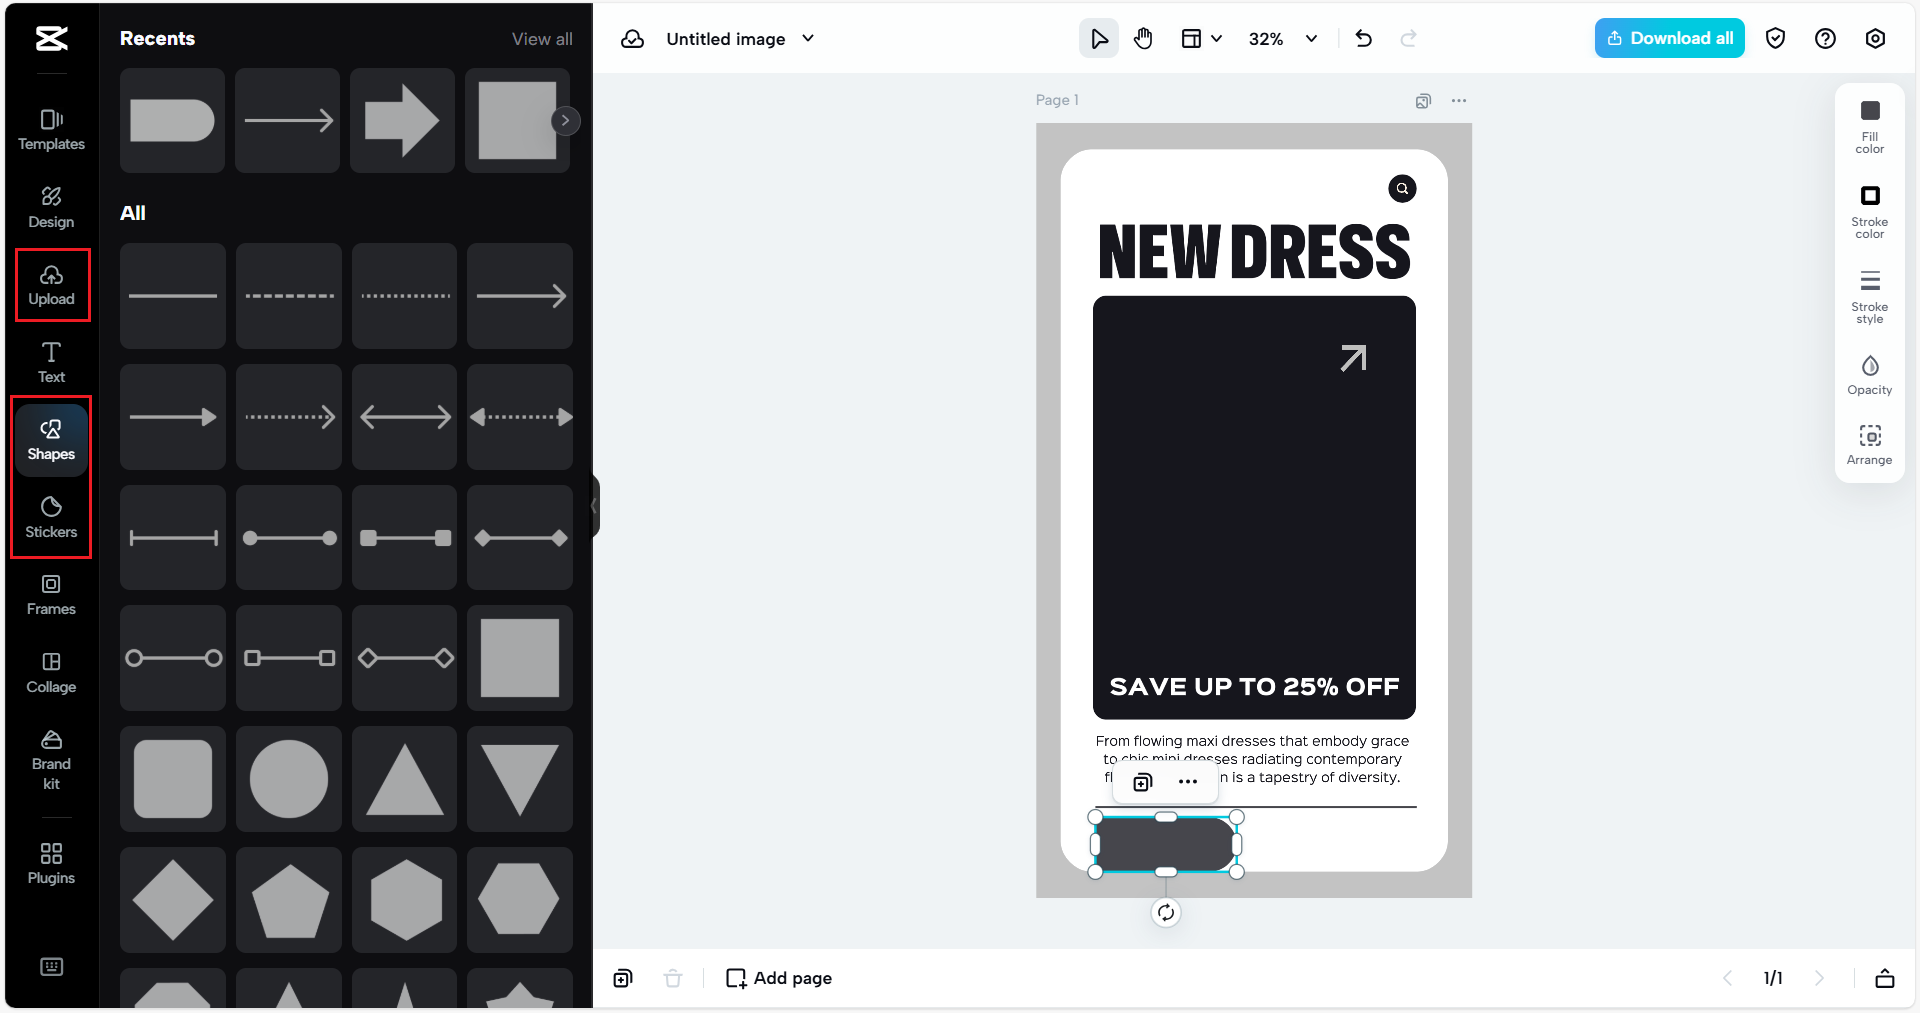Switch to the Design panel
Screen dimensions: 1920x1013
pyautogui.click(x=51, y=206)
